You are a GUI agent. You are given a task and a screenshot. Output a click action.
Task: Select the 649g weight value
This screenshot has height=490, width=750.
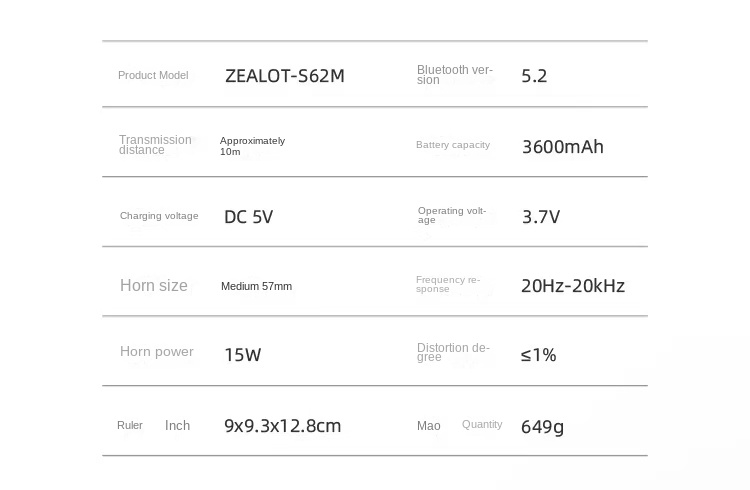pyautogui.click(x=542, y=426)
